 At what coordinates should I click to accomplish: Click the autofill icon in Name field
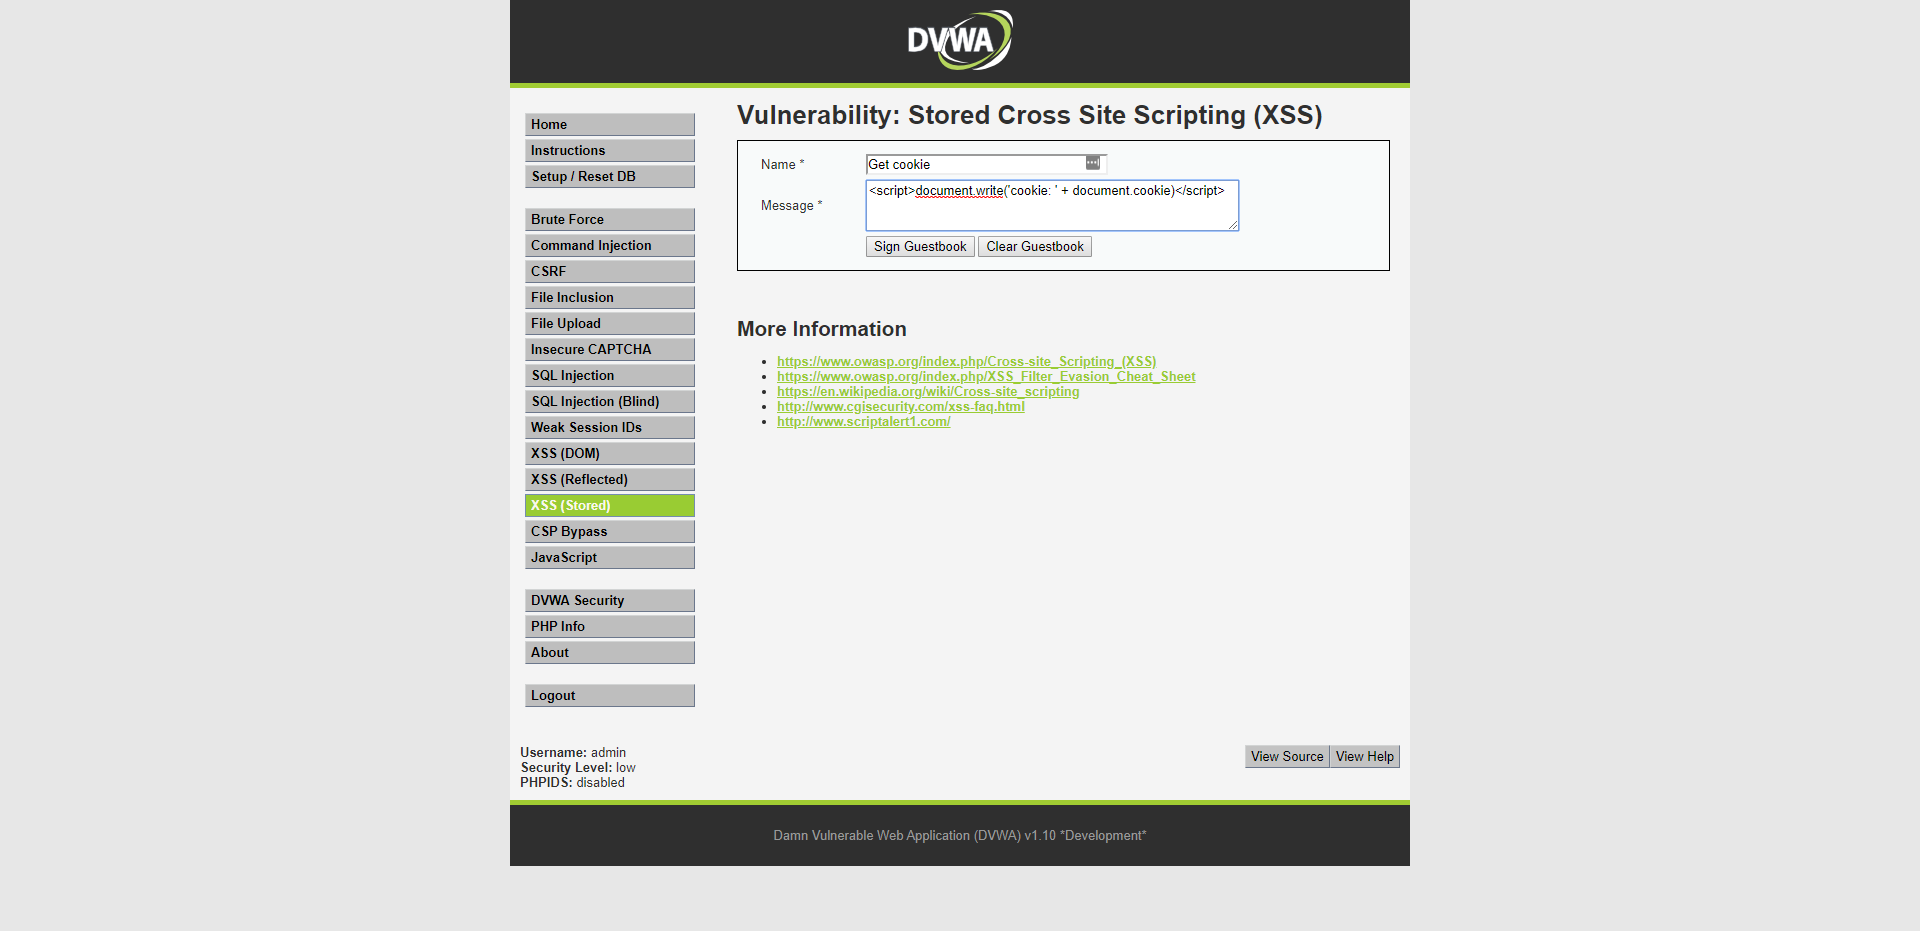tap(1093, 163)
